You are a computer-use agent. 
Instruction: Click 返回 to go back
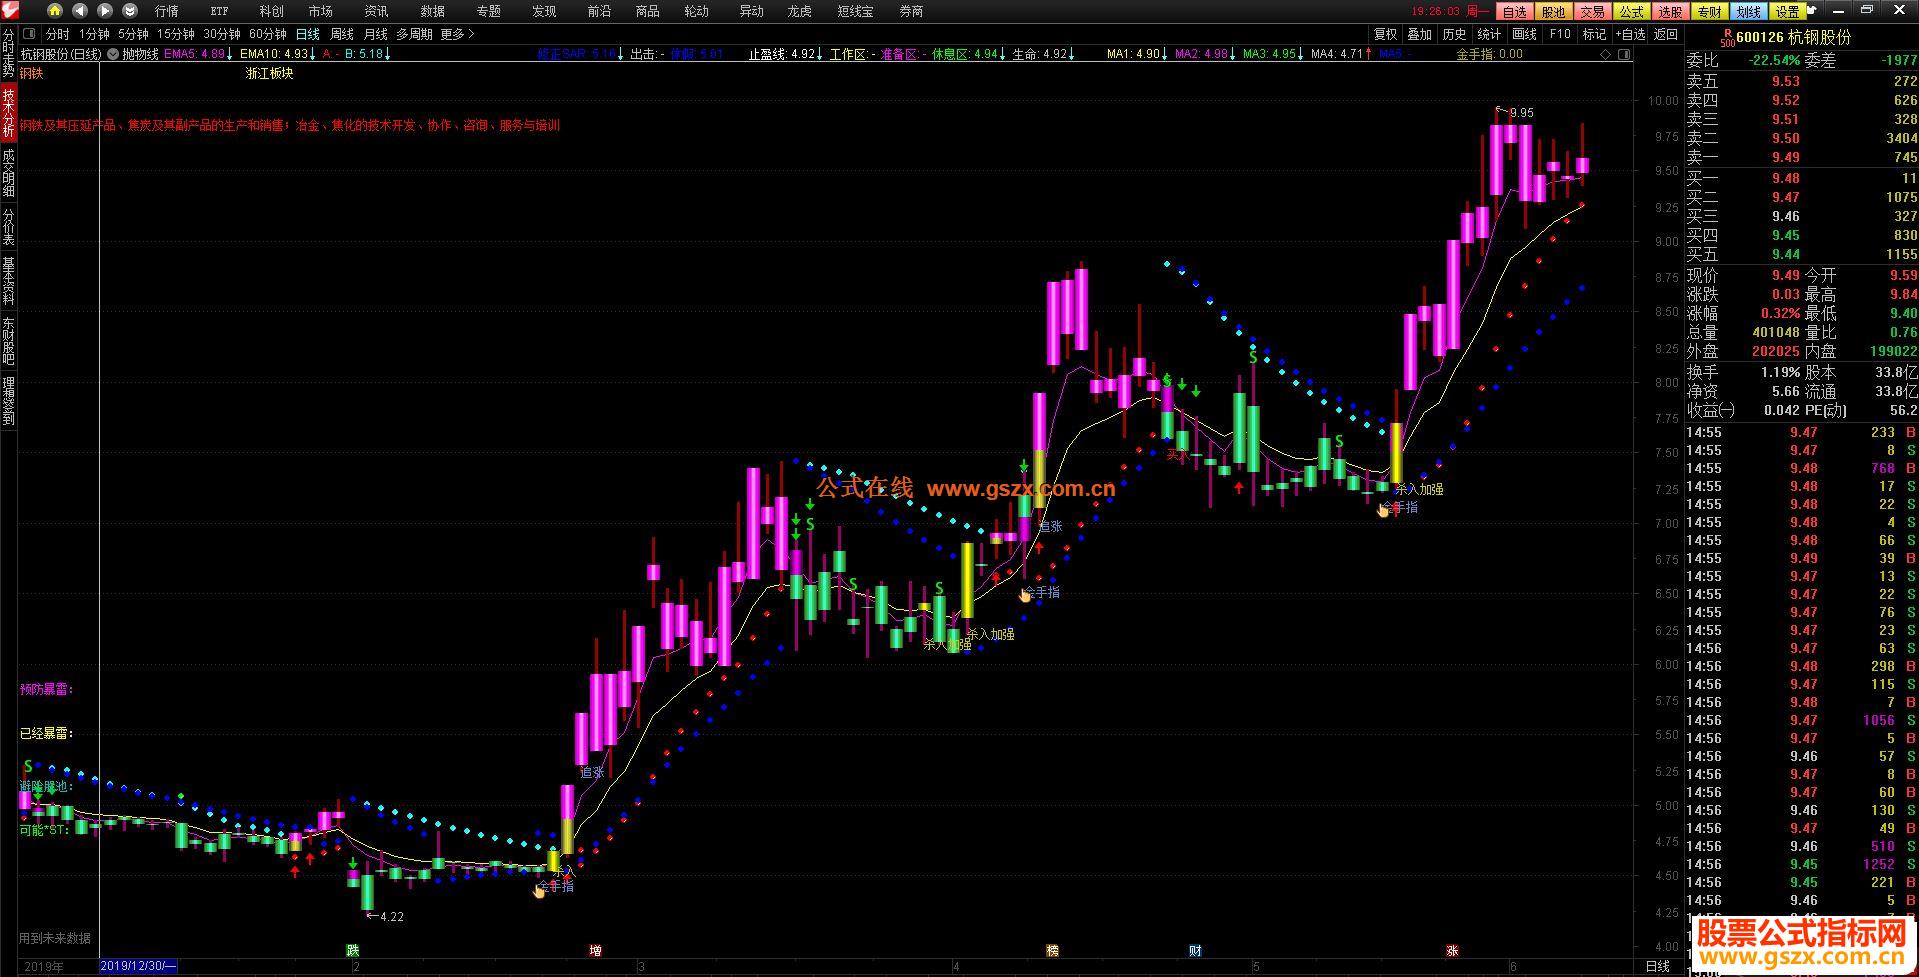(x=1666, y=34)
